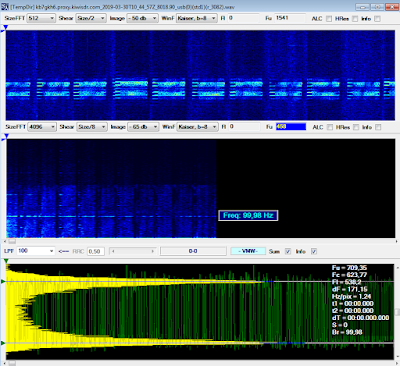Click the 'Br = 99,98' readout text

(x=347, y=332)
